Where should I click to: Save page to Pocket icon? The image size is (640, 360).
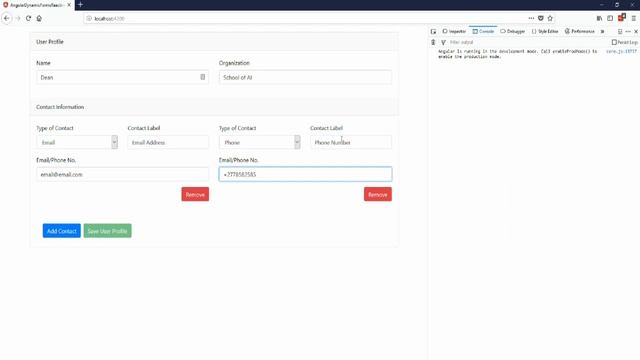click(x=540, y=18)
